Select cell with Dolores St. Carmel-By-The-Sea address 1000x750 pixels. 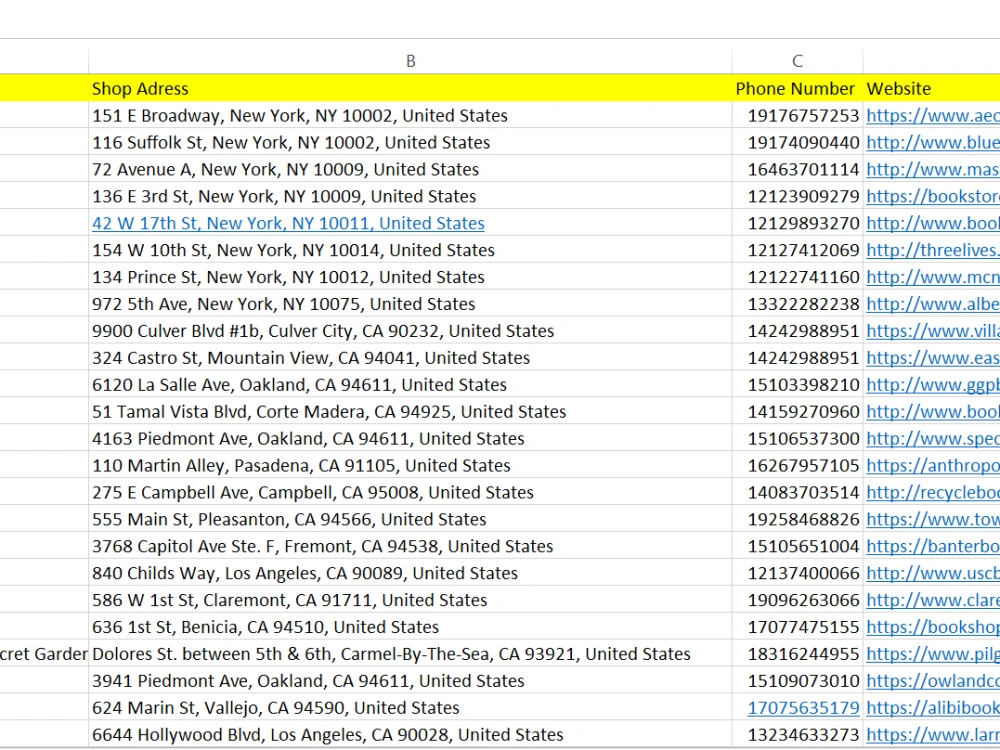point(410,654)
